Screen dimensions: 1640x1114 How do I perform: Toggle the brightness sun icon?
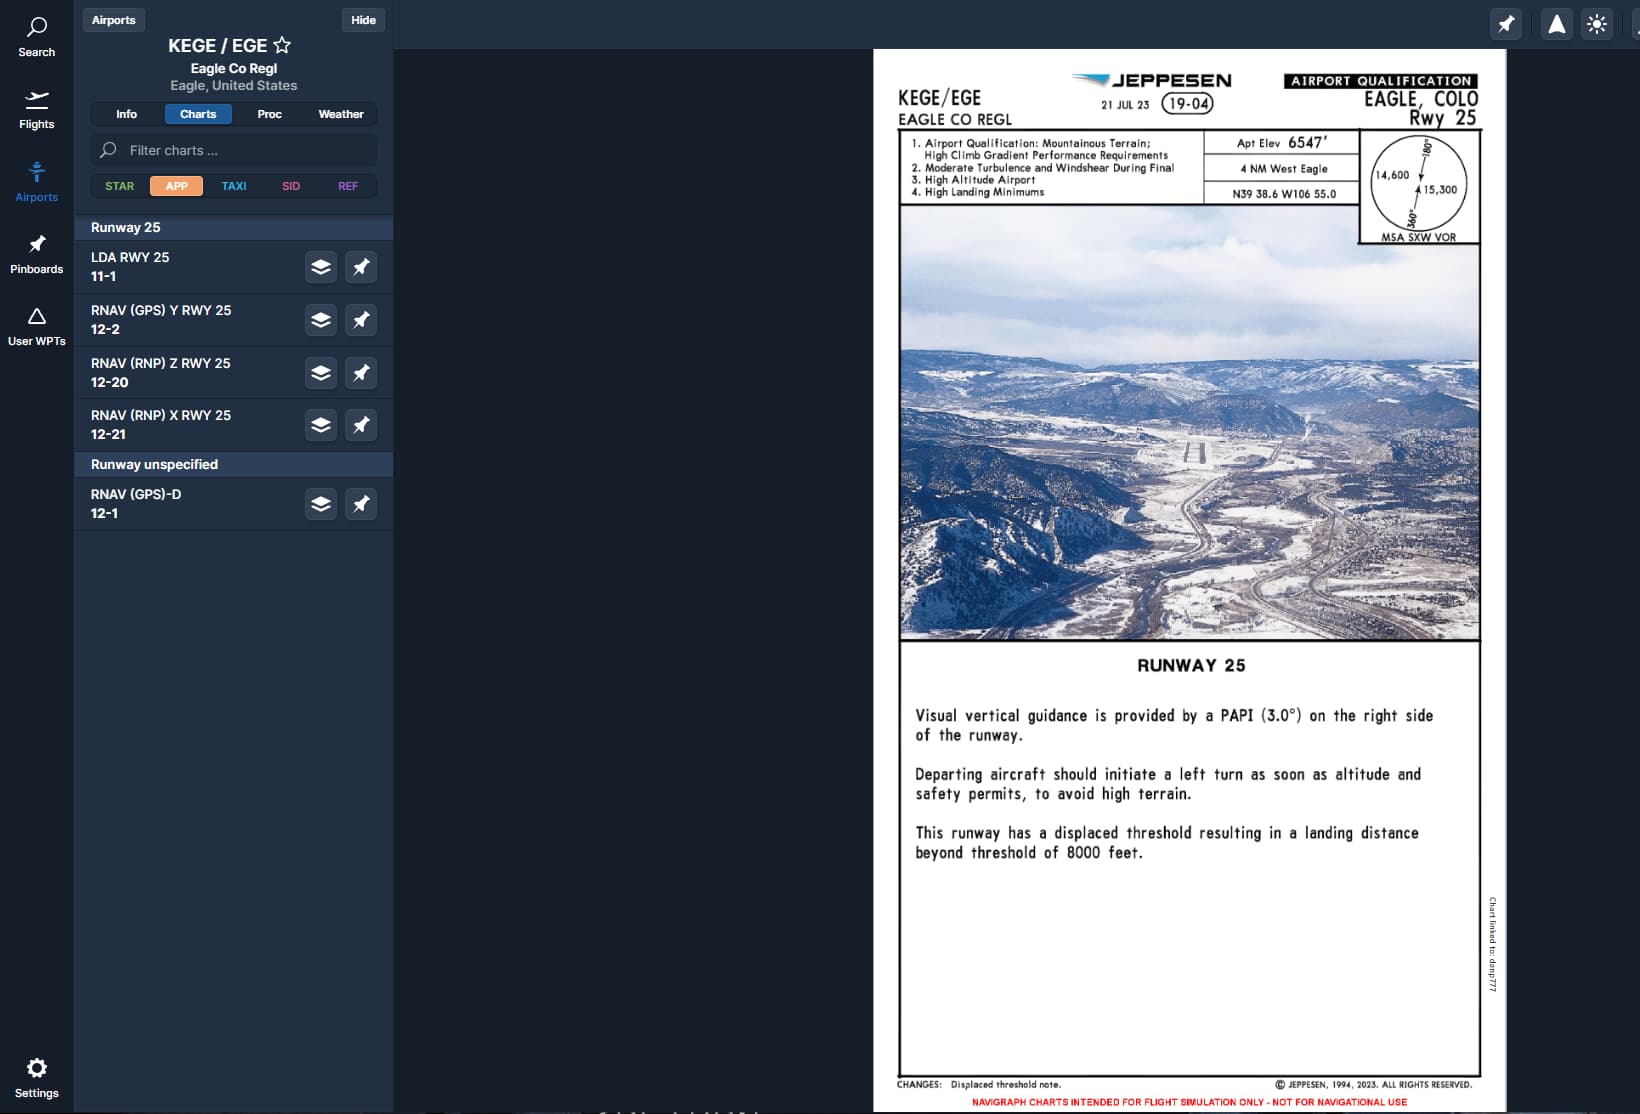point(1597,24)
